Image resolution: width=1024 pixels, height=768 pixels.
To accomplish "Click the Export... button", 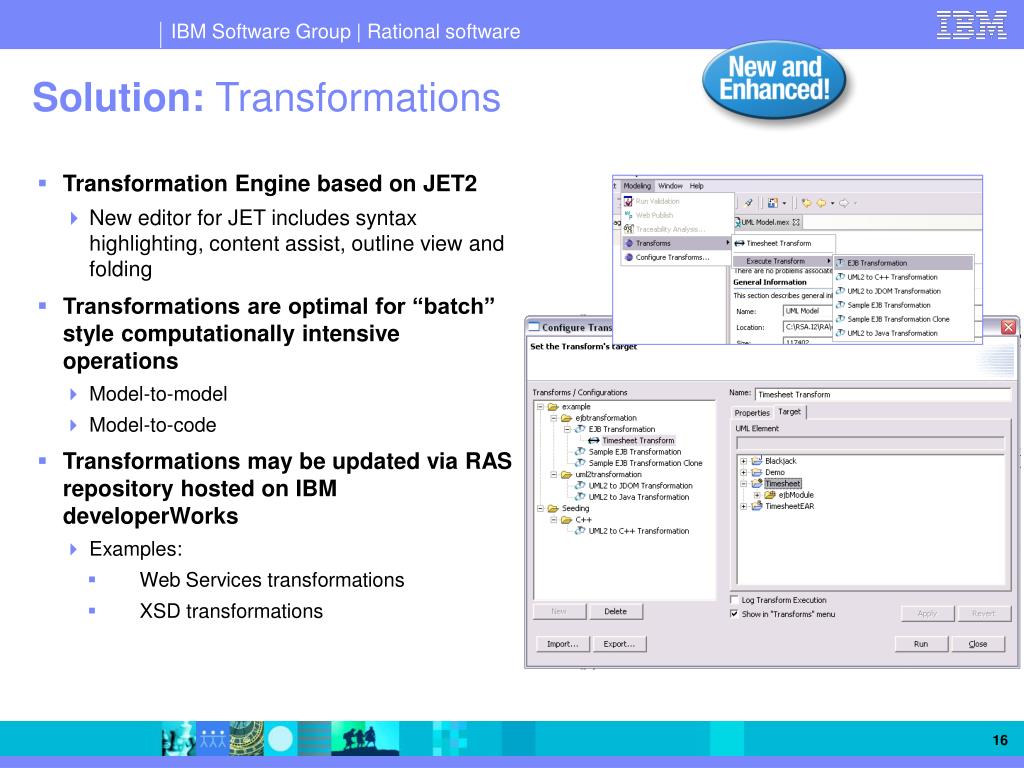I will tap(619, 644).
